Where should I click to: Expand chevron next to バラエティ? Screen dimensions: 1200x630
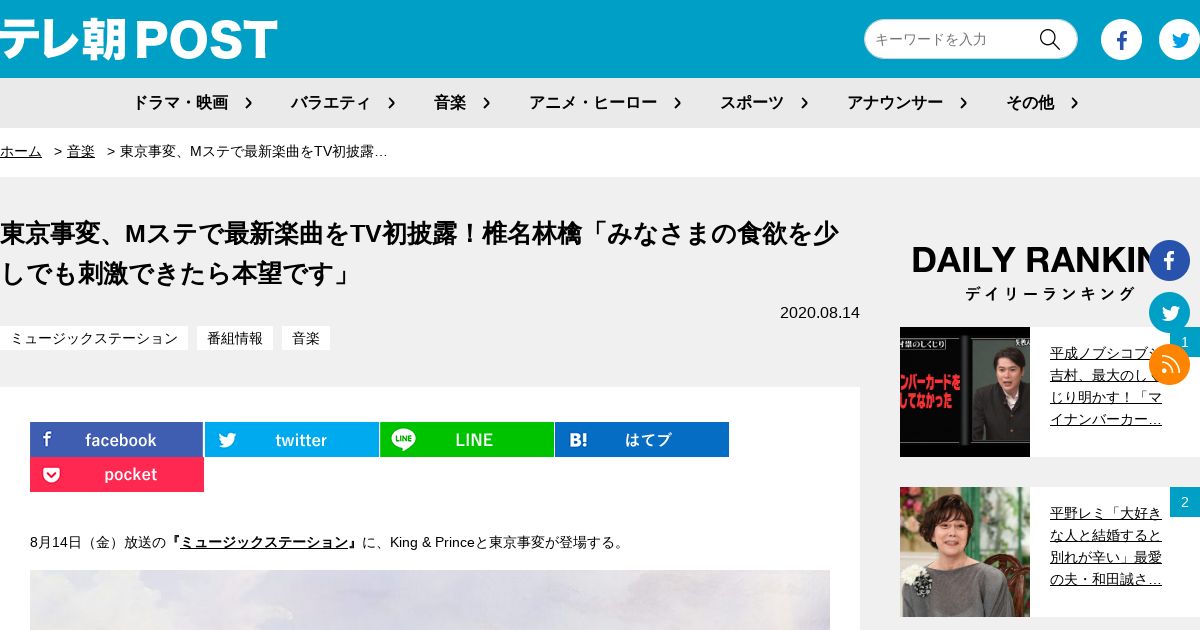[391, 102]
